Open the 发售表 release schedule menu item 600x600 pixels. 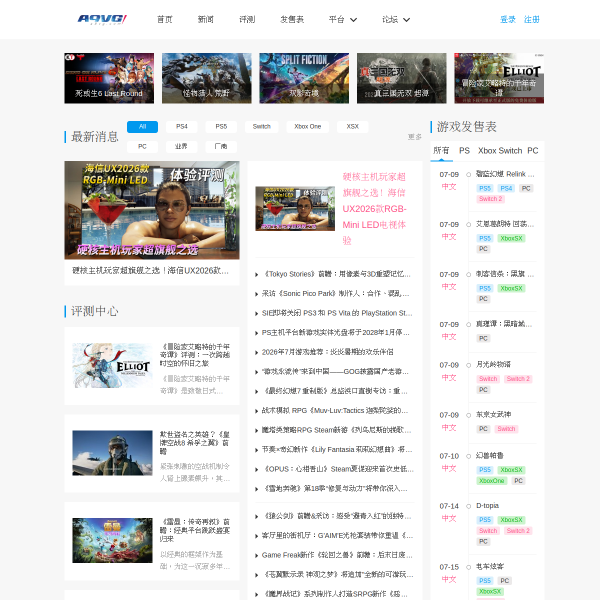(292, 20)
